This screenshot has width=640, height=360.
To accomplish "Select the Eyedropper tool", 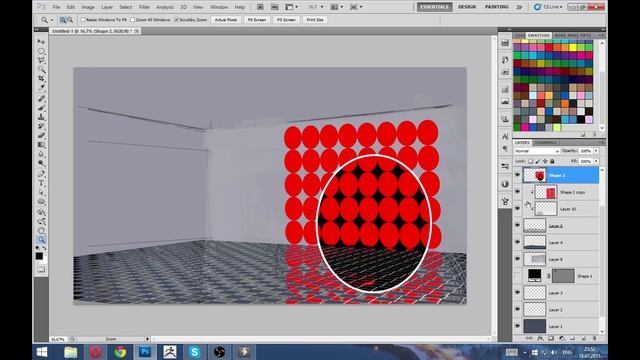I will [x=41, y=88].
